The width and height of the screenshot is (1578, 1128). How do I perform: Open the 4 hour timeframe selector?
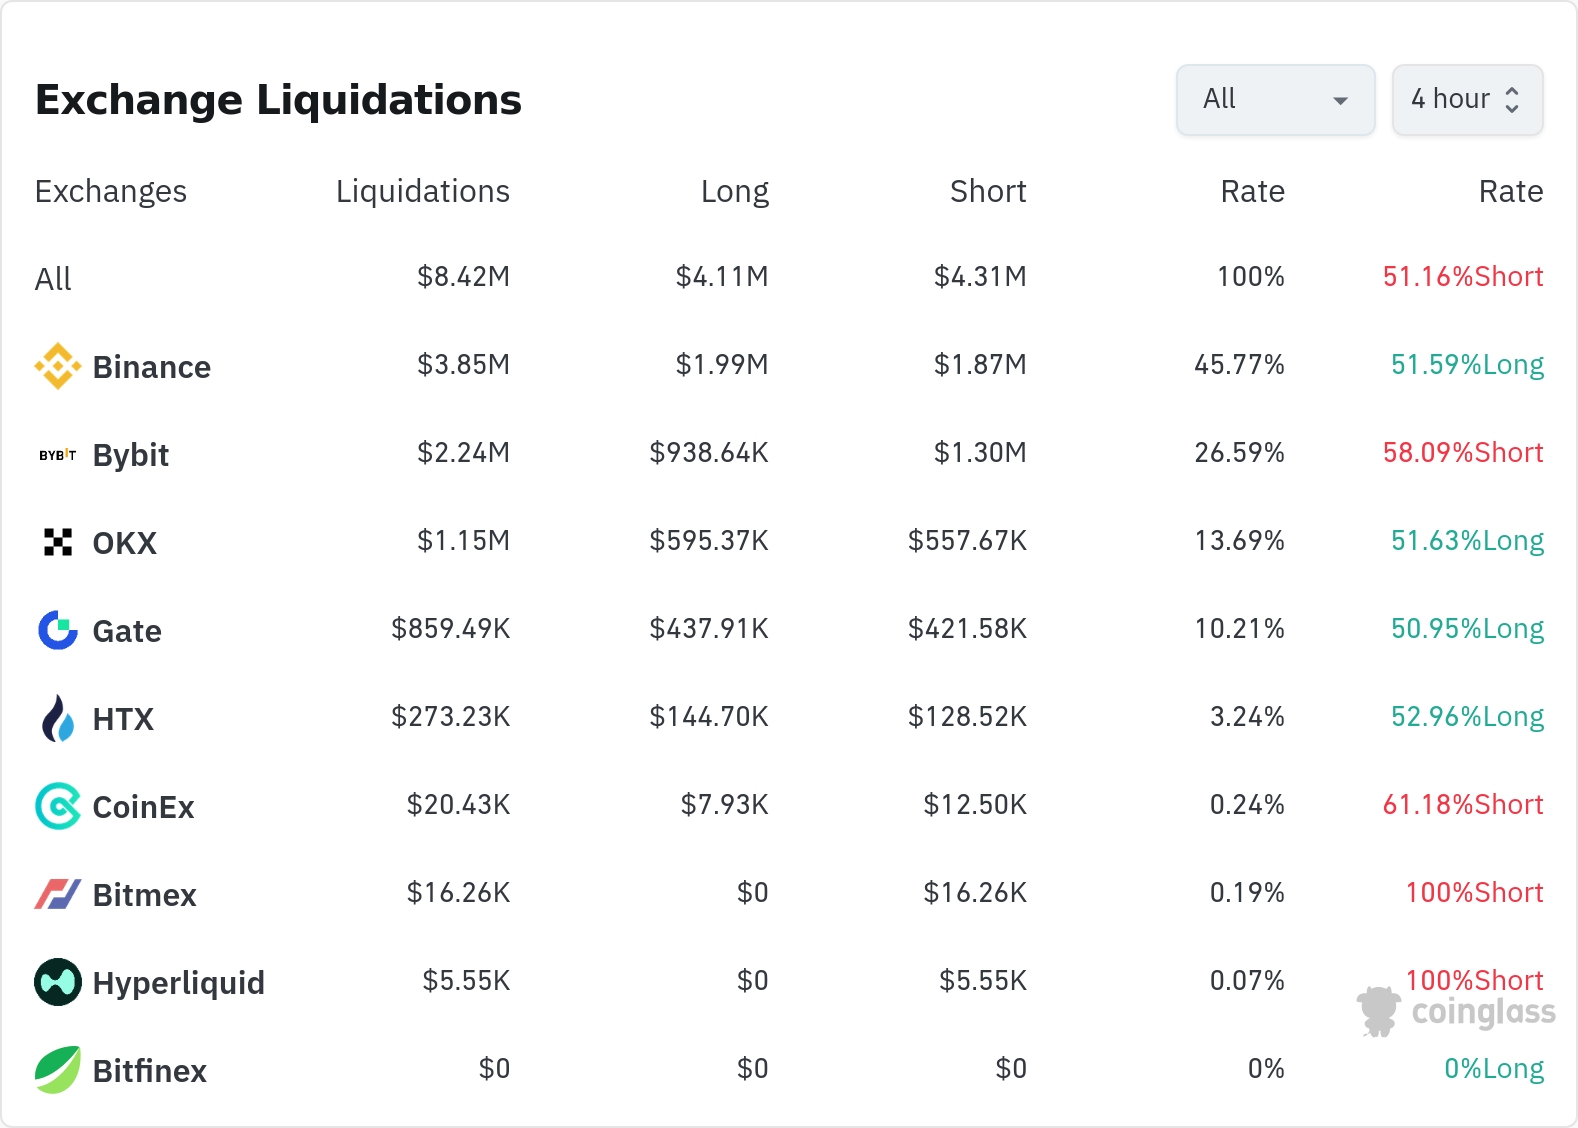pos(1450,100)
